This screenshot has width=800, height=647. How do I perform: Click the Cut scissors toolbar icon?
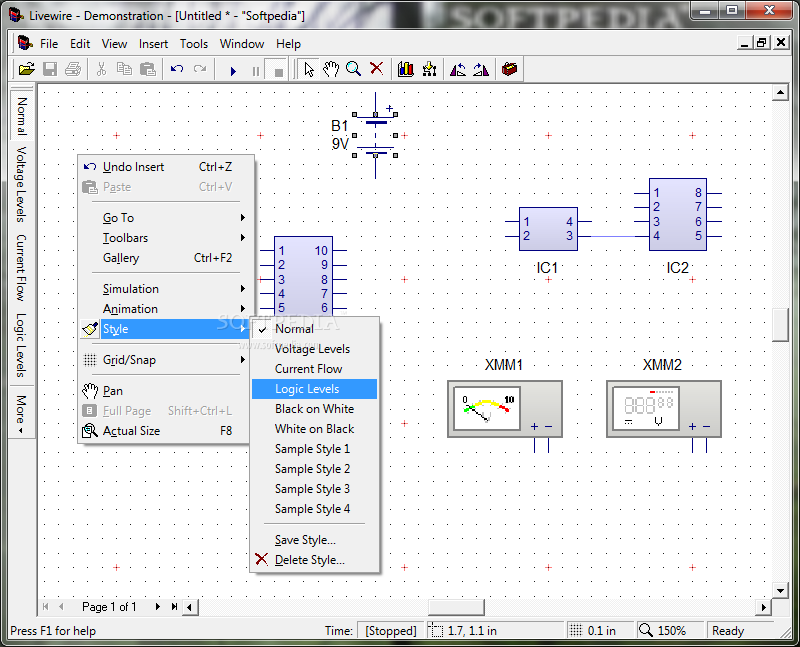point(101,69)
